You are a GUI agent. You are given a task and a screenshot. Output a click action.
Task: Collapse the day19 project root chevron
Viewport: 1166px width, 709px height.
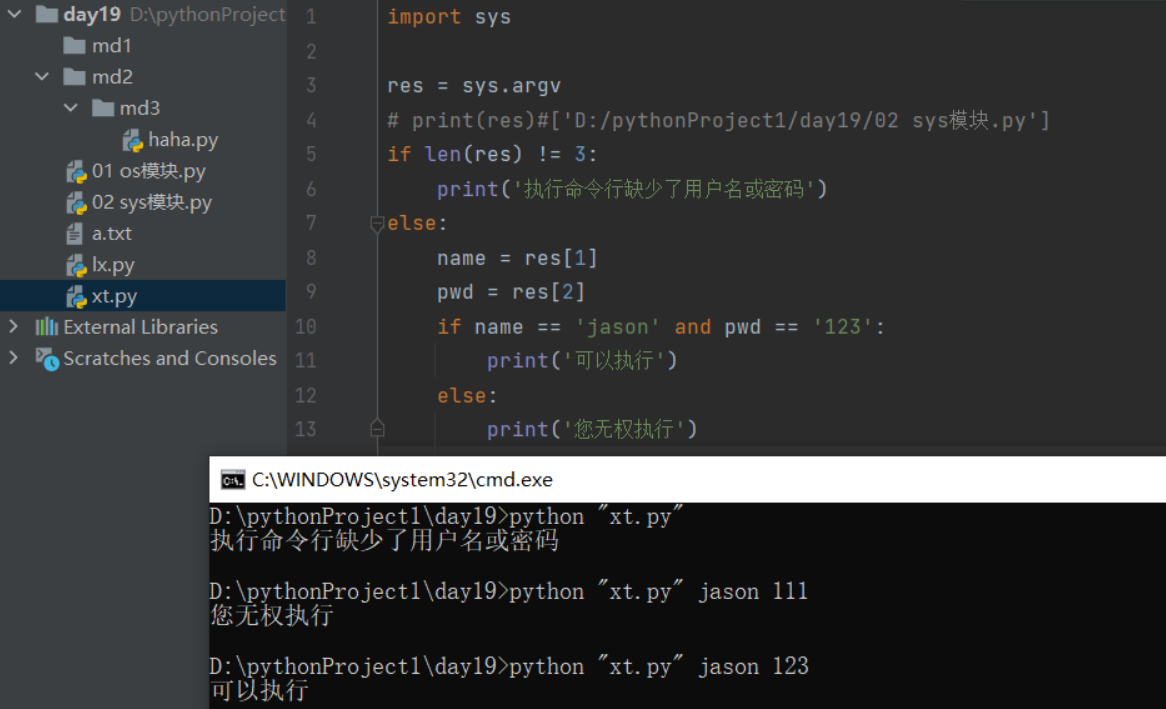point(14,14)
